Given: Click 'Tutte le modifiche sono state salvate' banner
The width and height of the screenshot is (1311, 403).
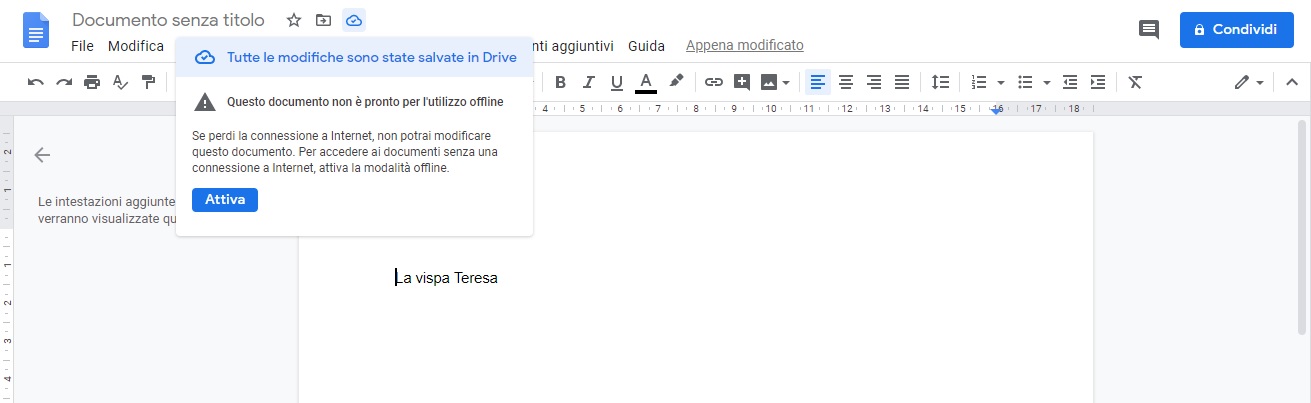Looking at the screenshot, I should tap(354, 58).
